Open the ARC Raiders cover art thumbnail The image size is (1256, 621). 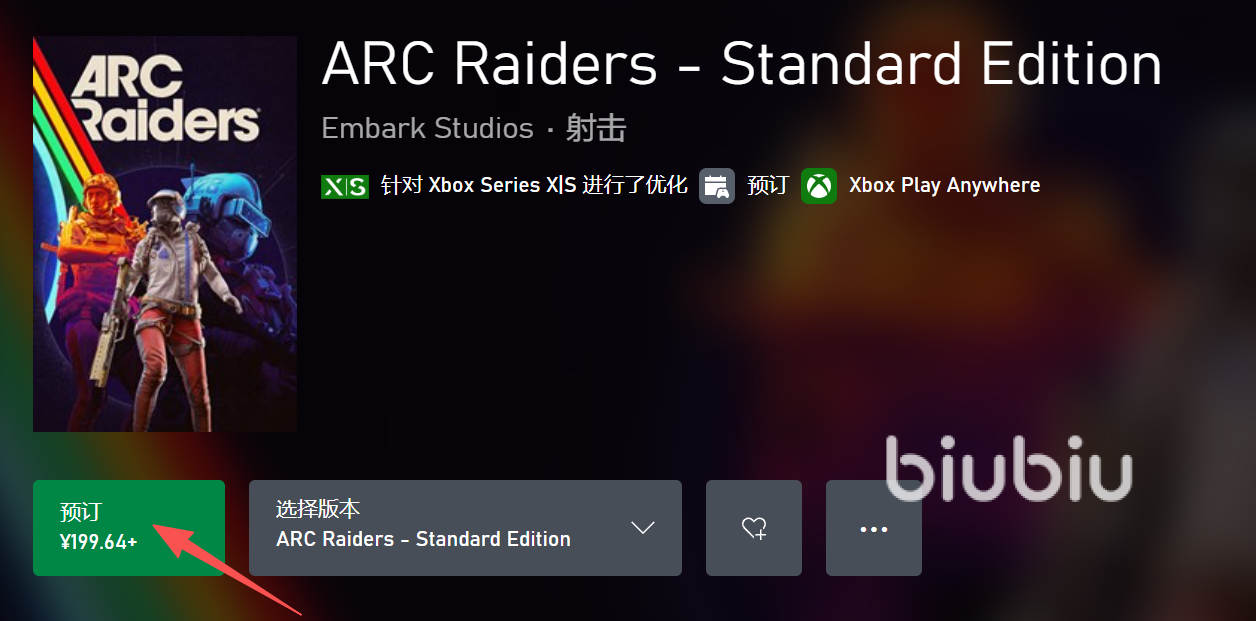coord(165,234)
